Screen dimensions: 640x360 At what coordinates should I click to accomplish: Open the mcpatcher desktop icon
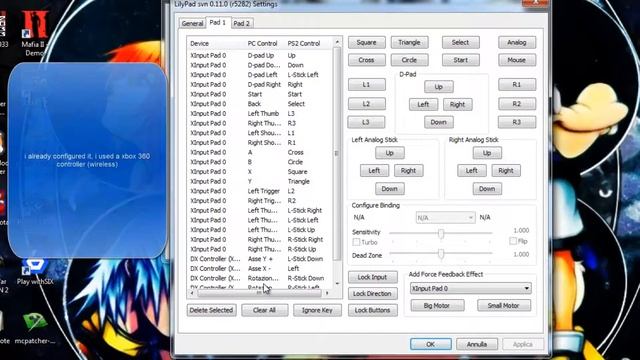[35, 328]
